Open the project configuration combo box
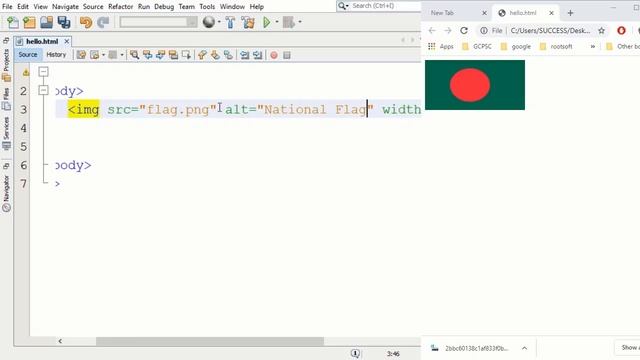Viewport: 640px width, 360px height. pos(159,22)
